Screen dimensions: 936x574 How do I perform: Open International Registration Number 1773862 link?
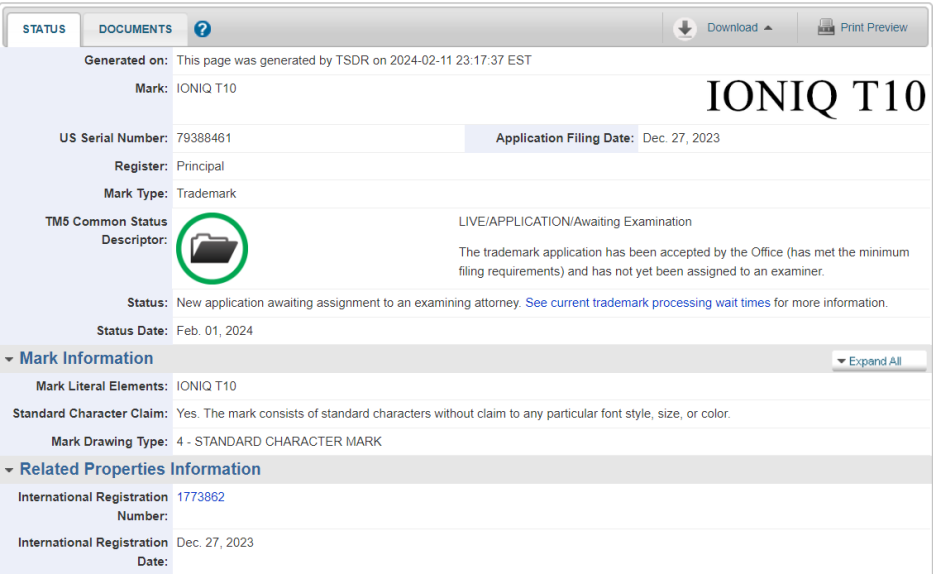pos(201,497)
